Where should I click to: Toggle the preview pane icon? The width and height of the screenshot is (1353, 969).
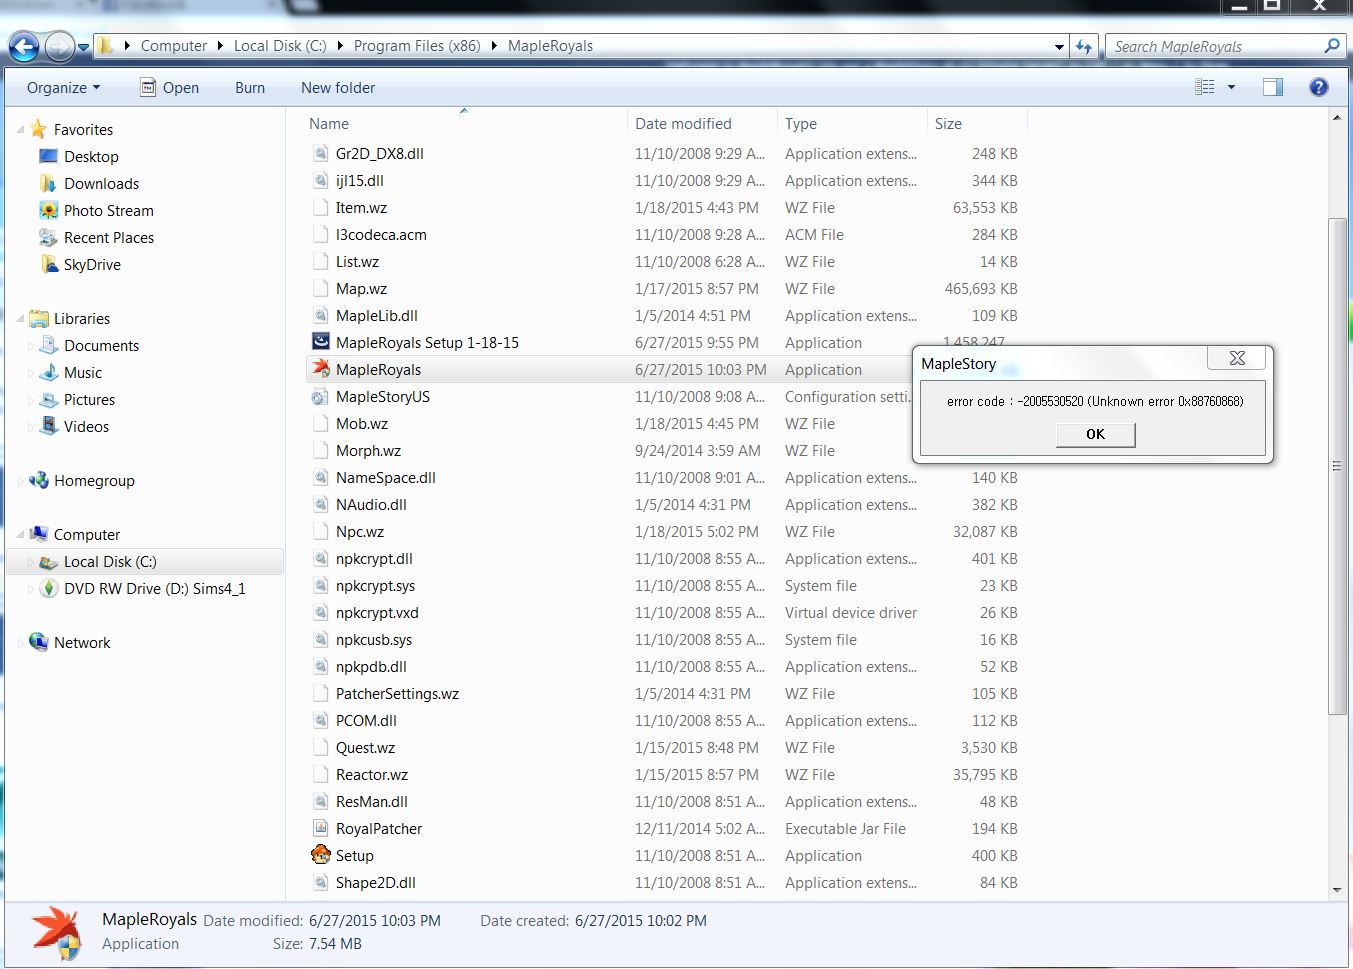[x=1273, y=87]
